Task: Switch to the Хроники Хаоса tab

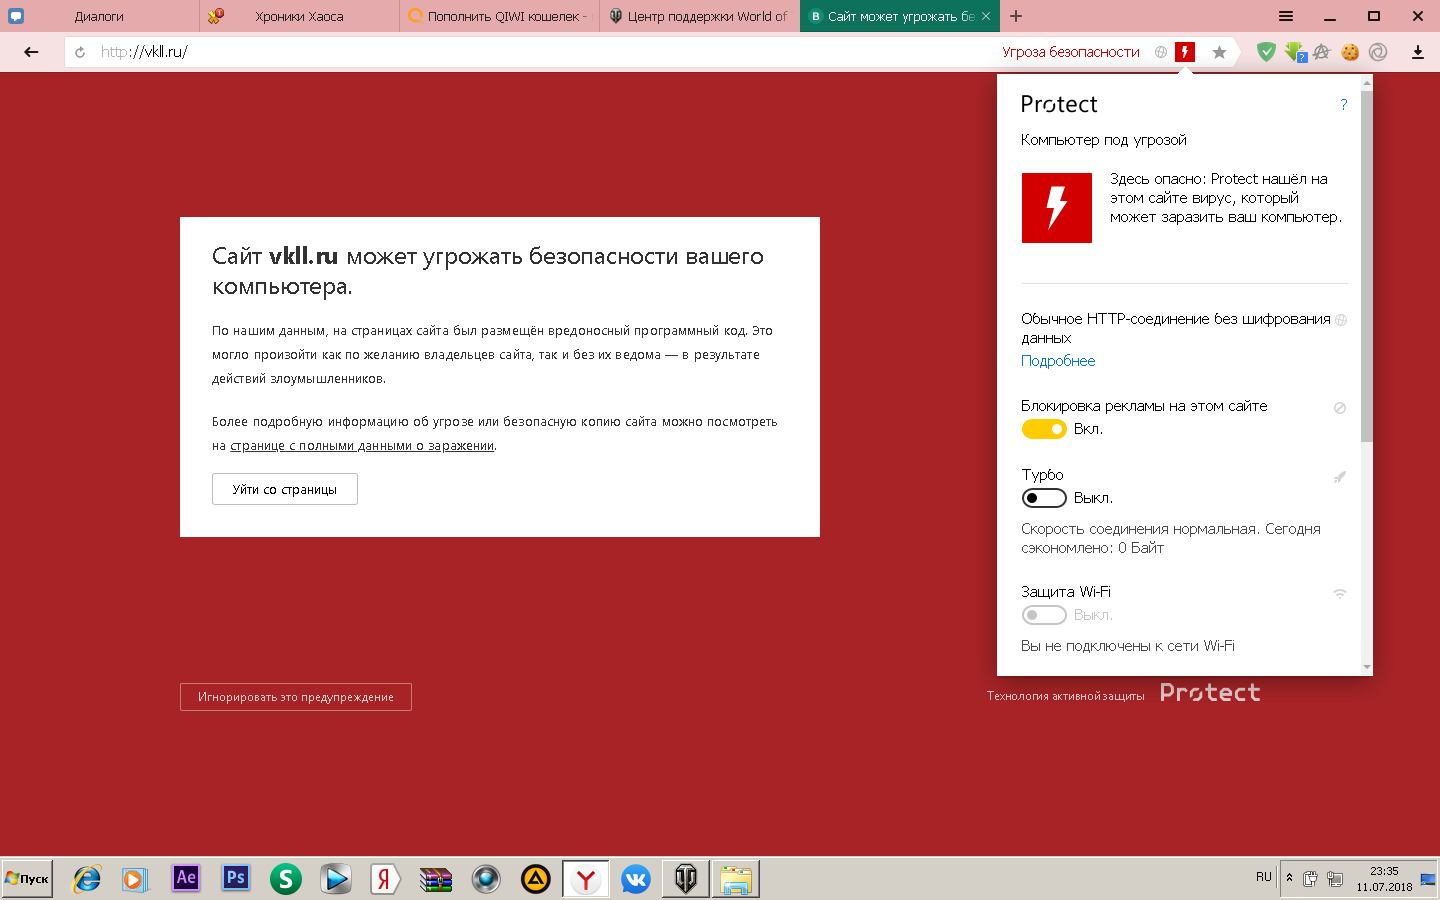Action: coord(299,16)
